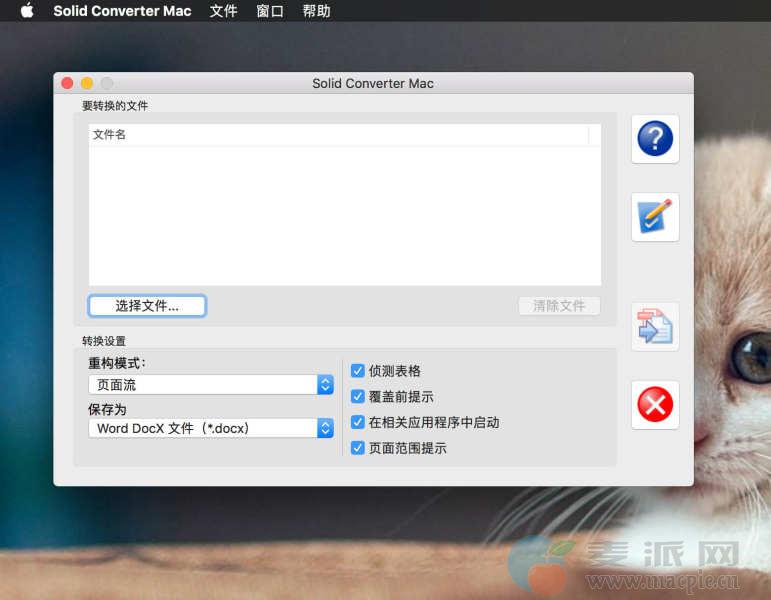This screenshot has width=771, height=600.
Task: Uncheck 在相关应用程序中启动 option
Action: point(358,423)
